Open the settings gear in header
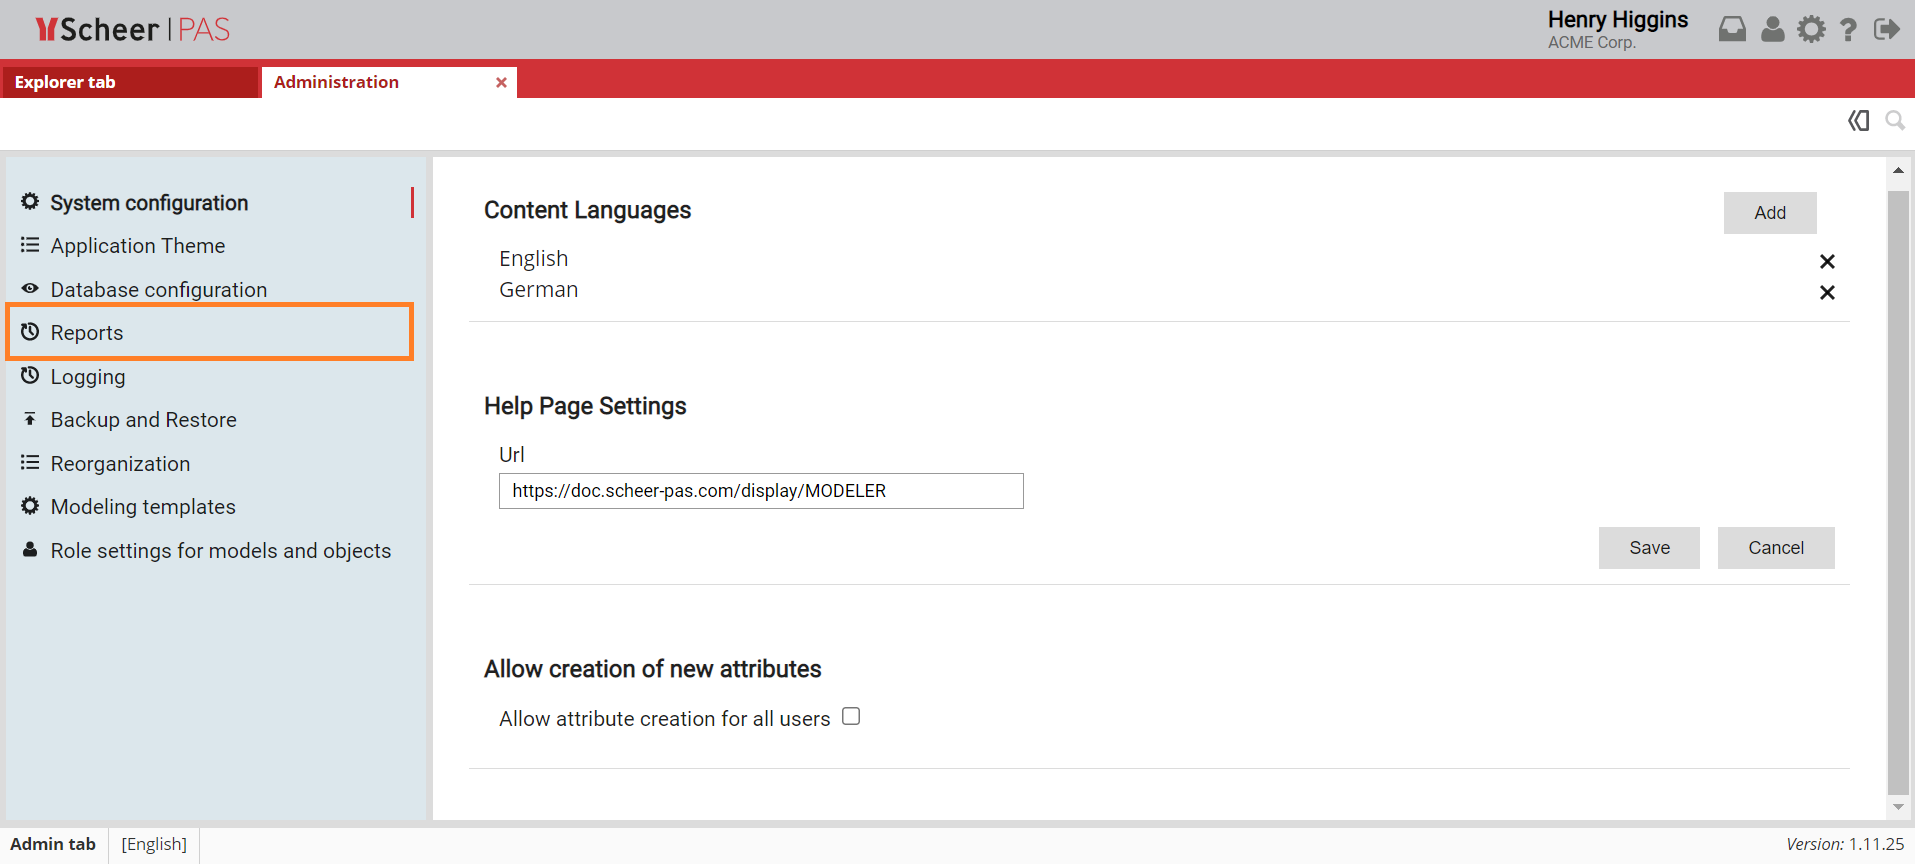Screen dimensions: 1918x868 pos(1811,30)
